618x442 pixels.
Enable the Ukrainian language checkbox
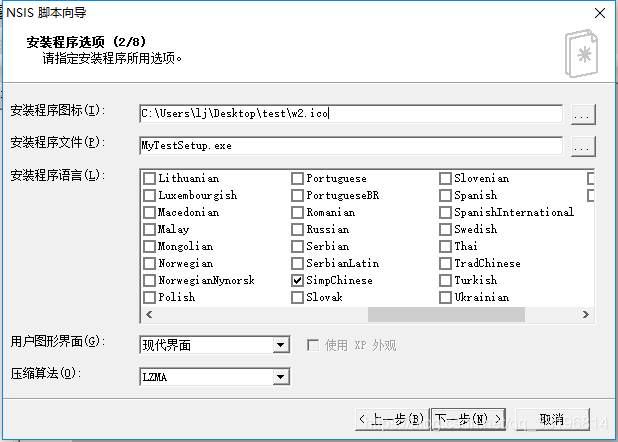tap(445, 297)
